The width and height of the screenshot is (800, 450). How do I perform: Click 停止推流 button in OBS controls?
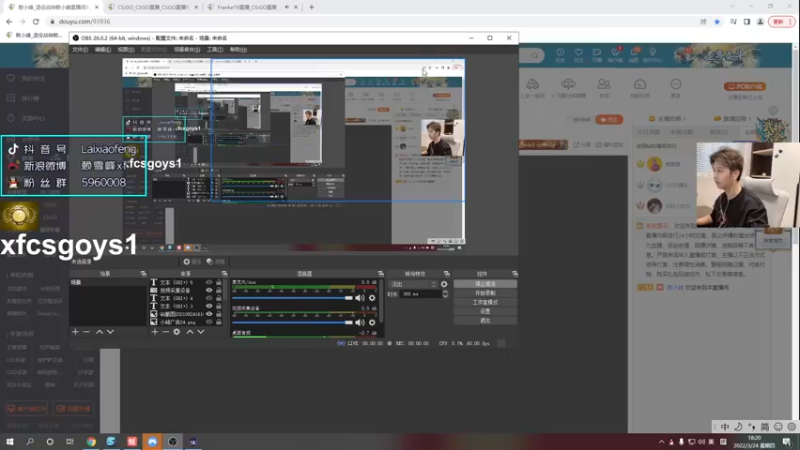(x=485, y=284)
